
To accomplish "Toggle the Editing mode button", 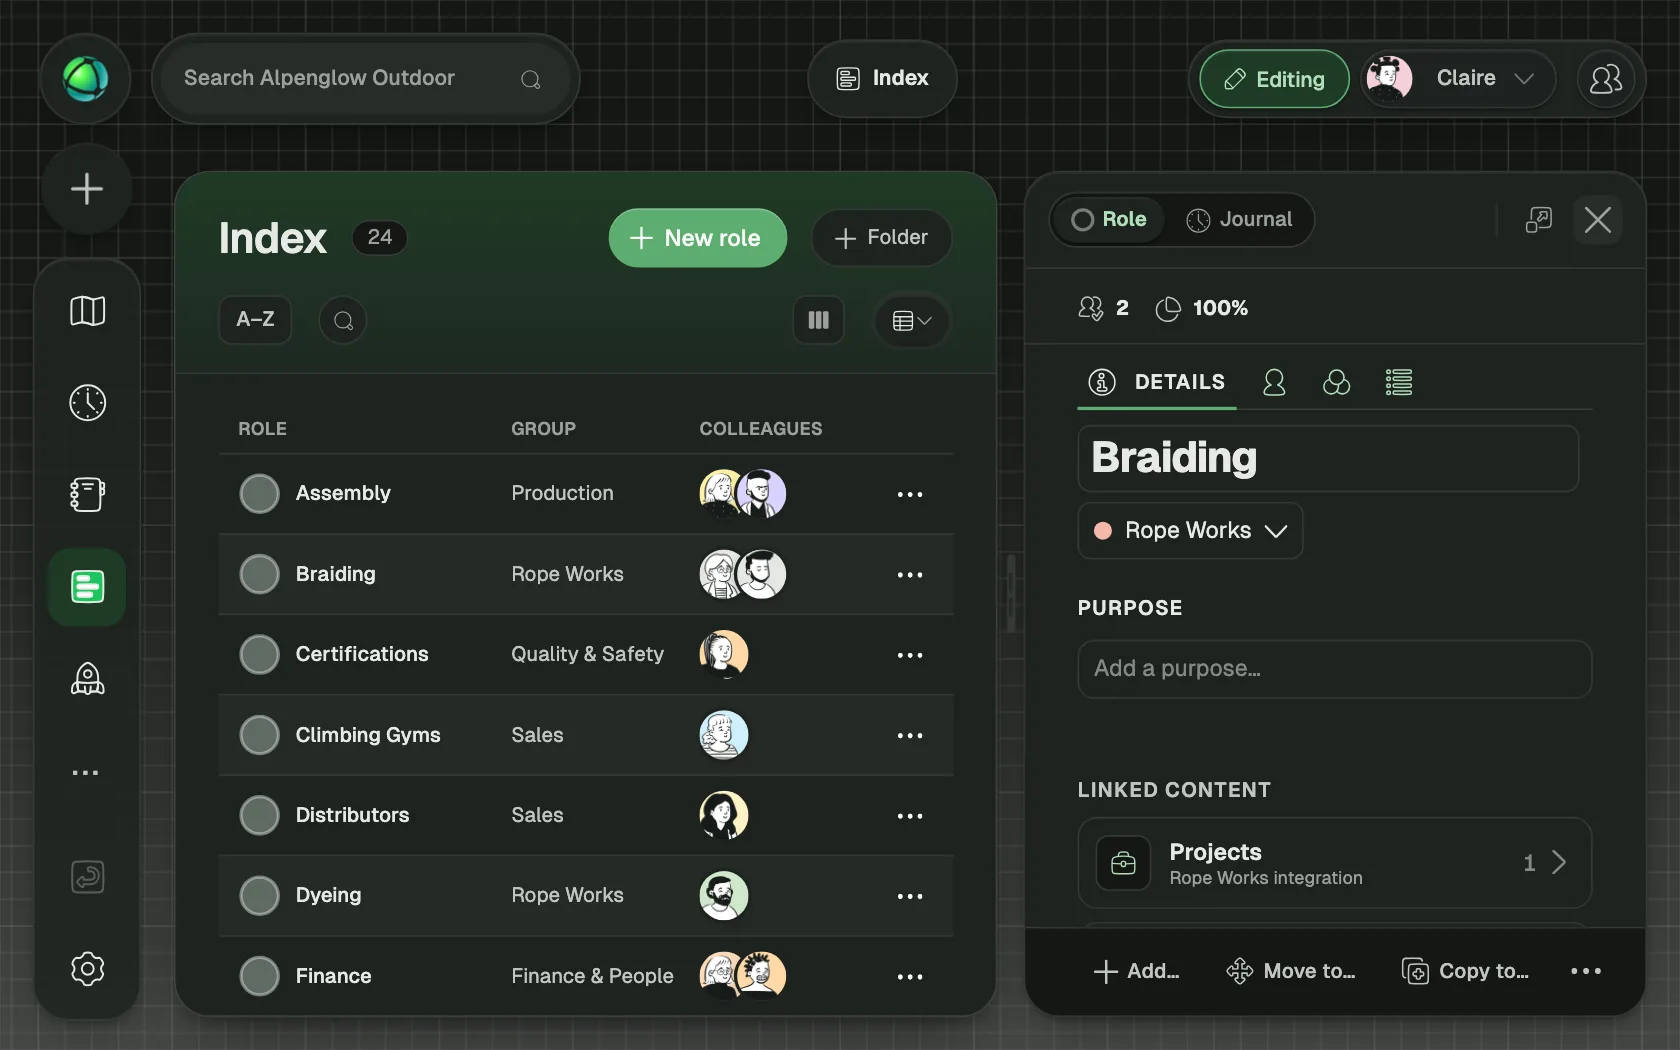I will point(1274,79).
